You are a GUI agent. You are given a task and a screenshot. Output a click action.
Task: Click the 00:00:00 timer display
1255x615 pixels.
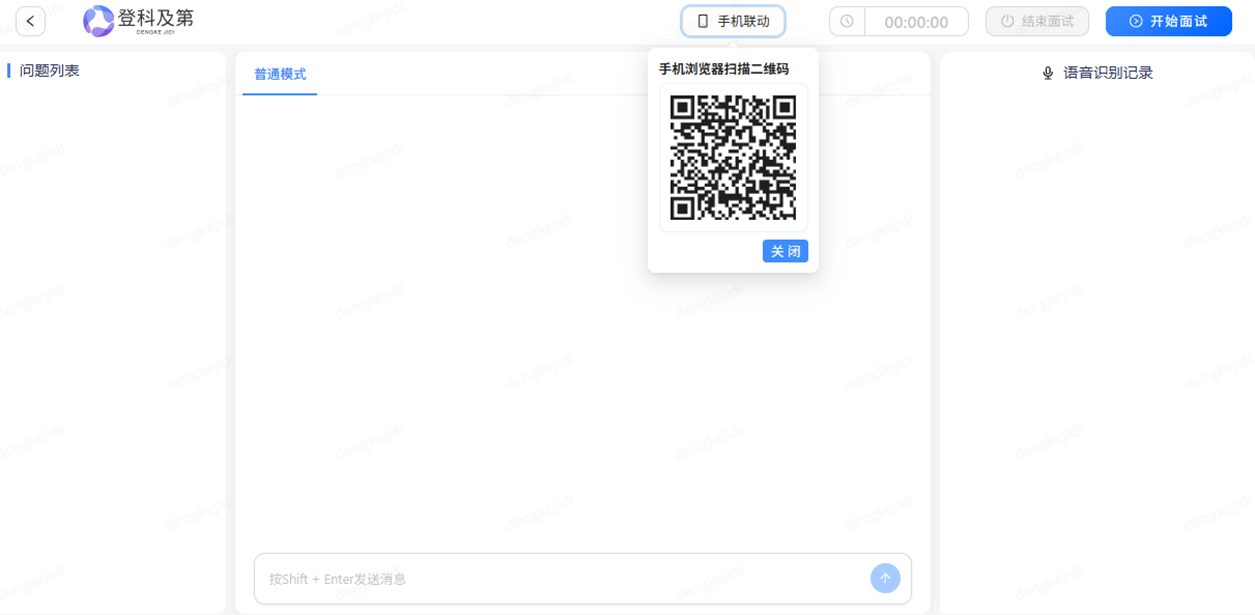coord(916,21)
